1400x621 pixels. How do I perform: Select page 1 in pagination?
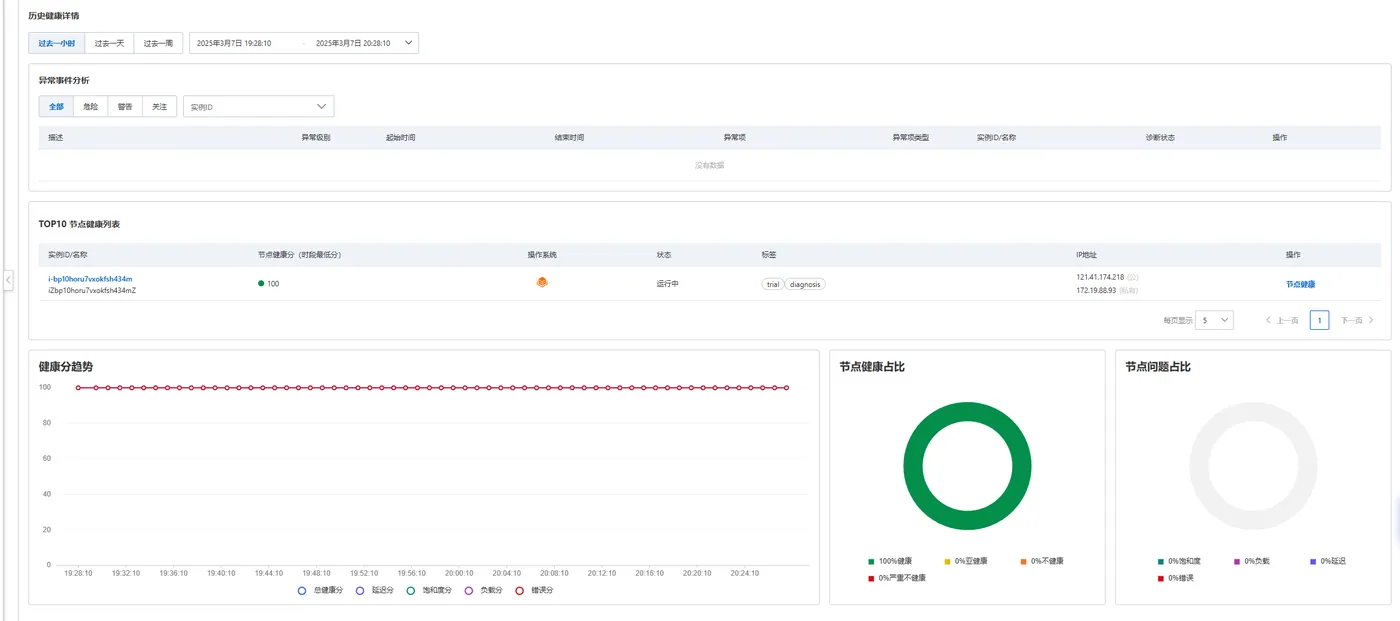(x=1319, y=320)
